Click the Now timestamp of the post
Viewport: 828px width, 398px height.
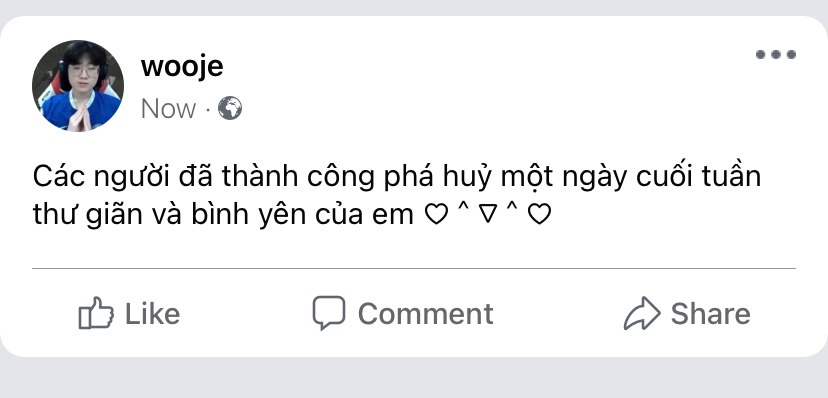168,109
